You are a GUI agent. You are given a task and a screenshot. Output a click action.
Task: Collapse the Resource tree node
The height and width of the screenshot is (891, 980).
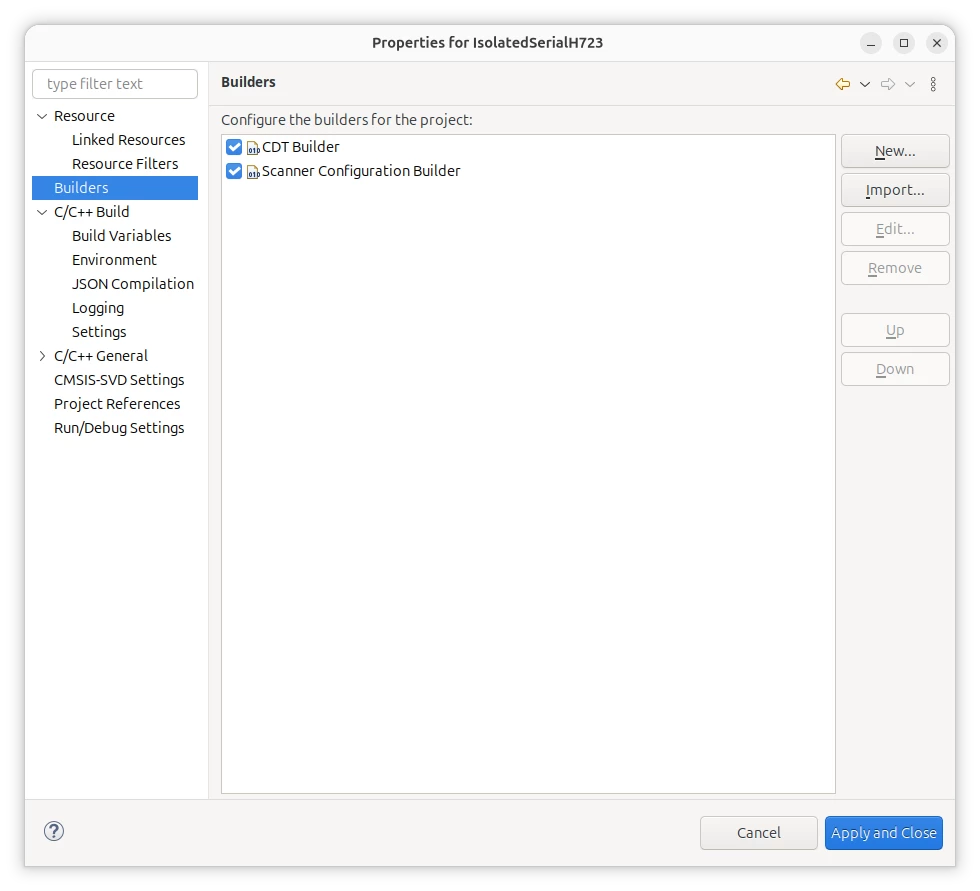(42, 116)
